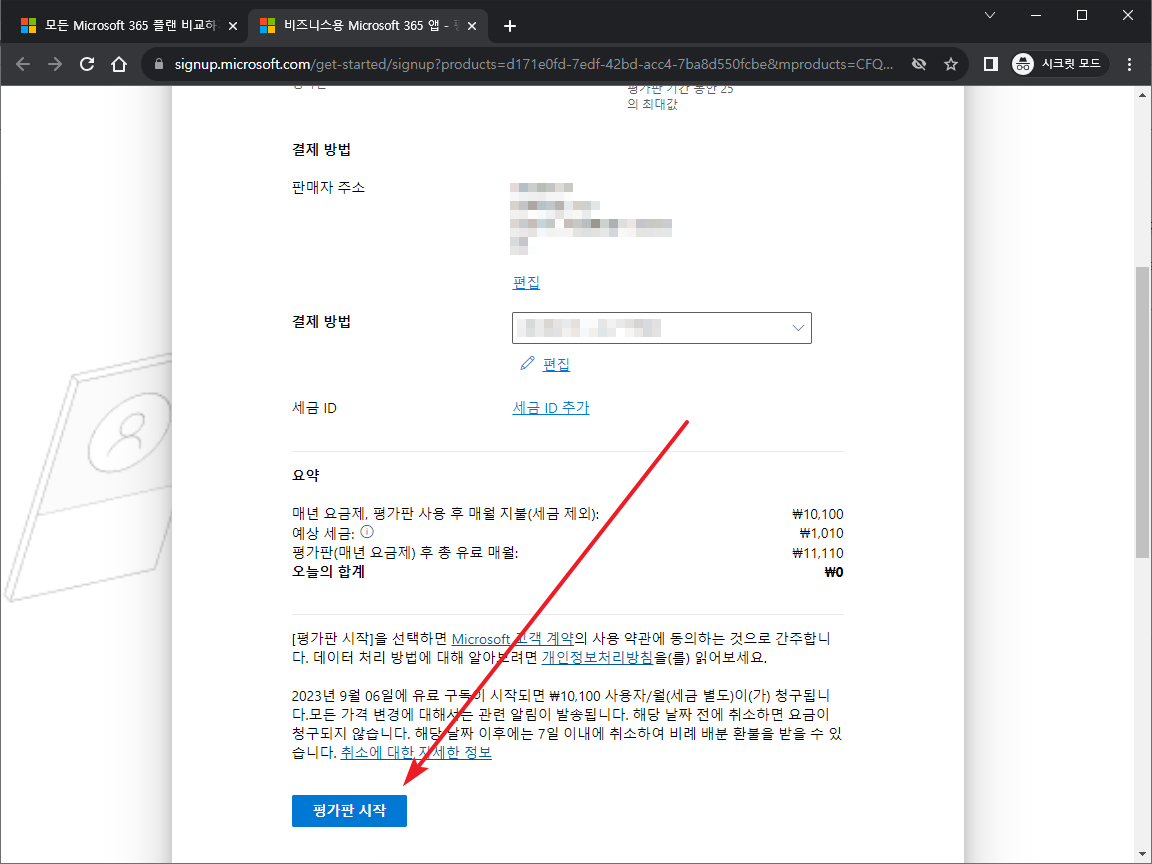Close the 비즈니스용 Microsoft 365 앱 tab
The image size is (1152, 864).
click(472, 26)
